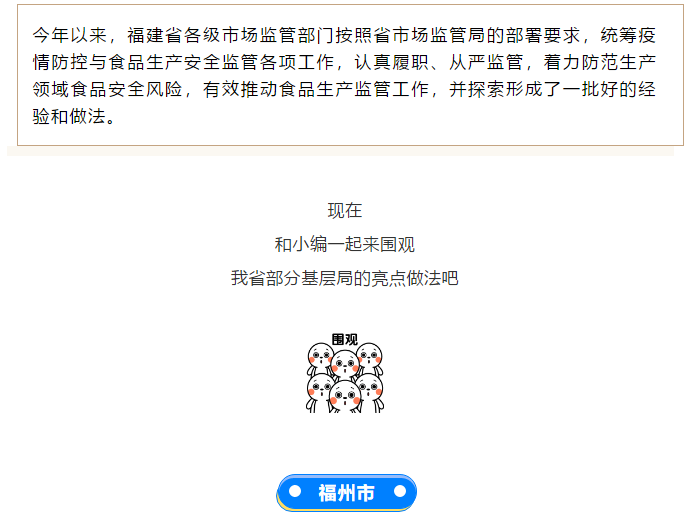
Task: Click the bottom-left cartoon face in sticker
Action: 320,387
